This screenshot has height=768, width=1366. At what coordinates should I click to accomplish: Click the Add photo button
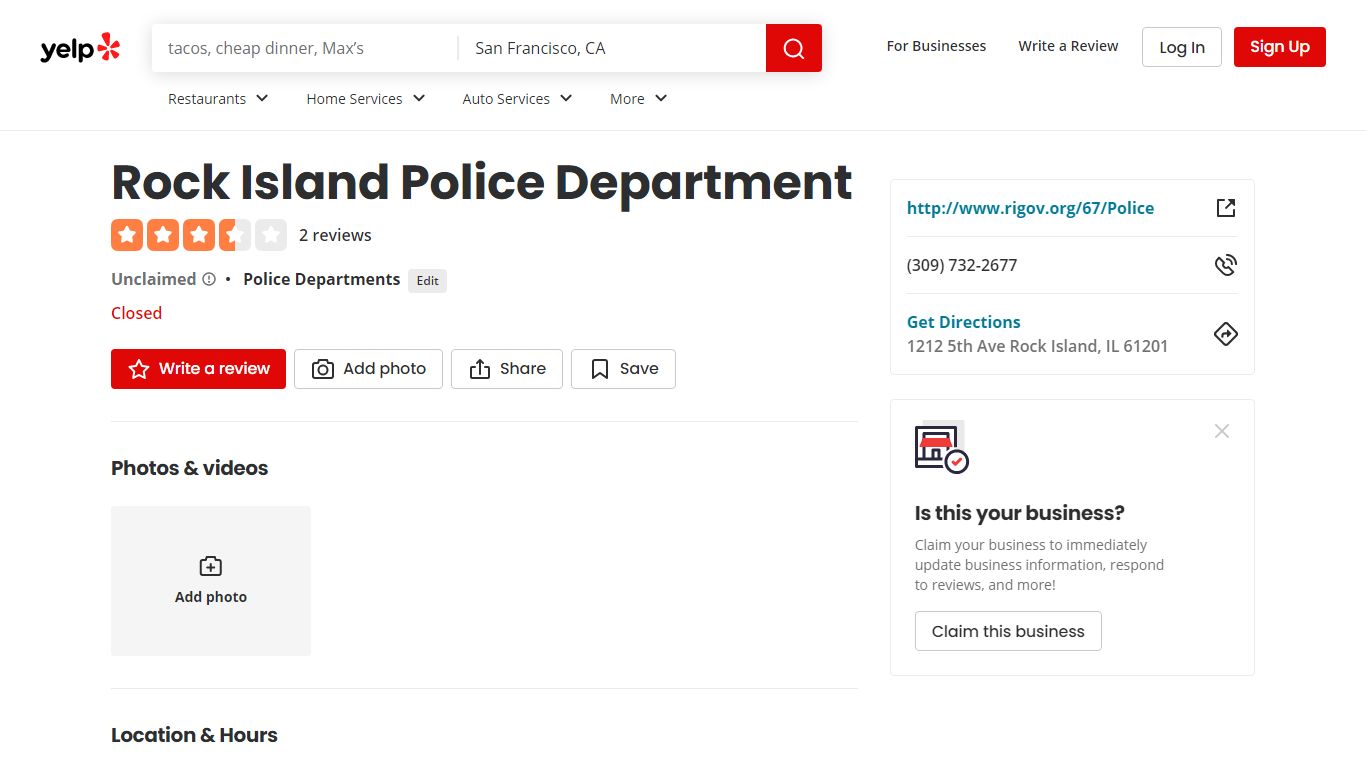click(368, 369)
